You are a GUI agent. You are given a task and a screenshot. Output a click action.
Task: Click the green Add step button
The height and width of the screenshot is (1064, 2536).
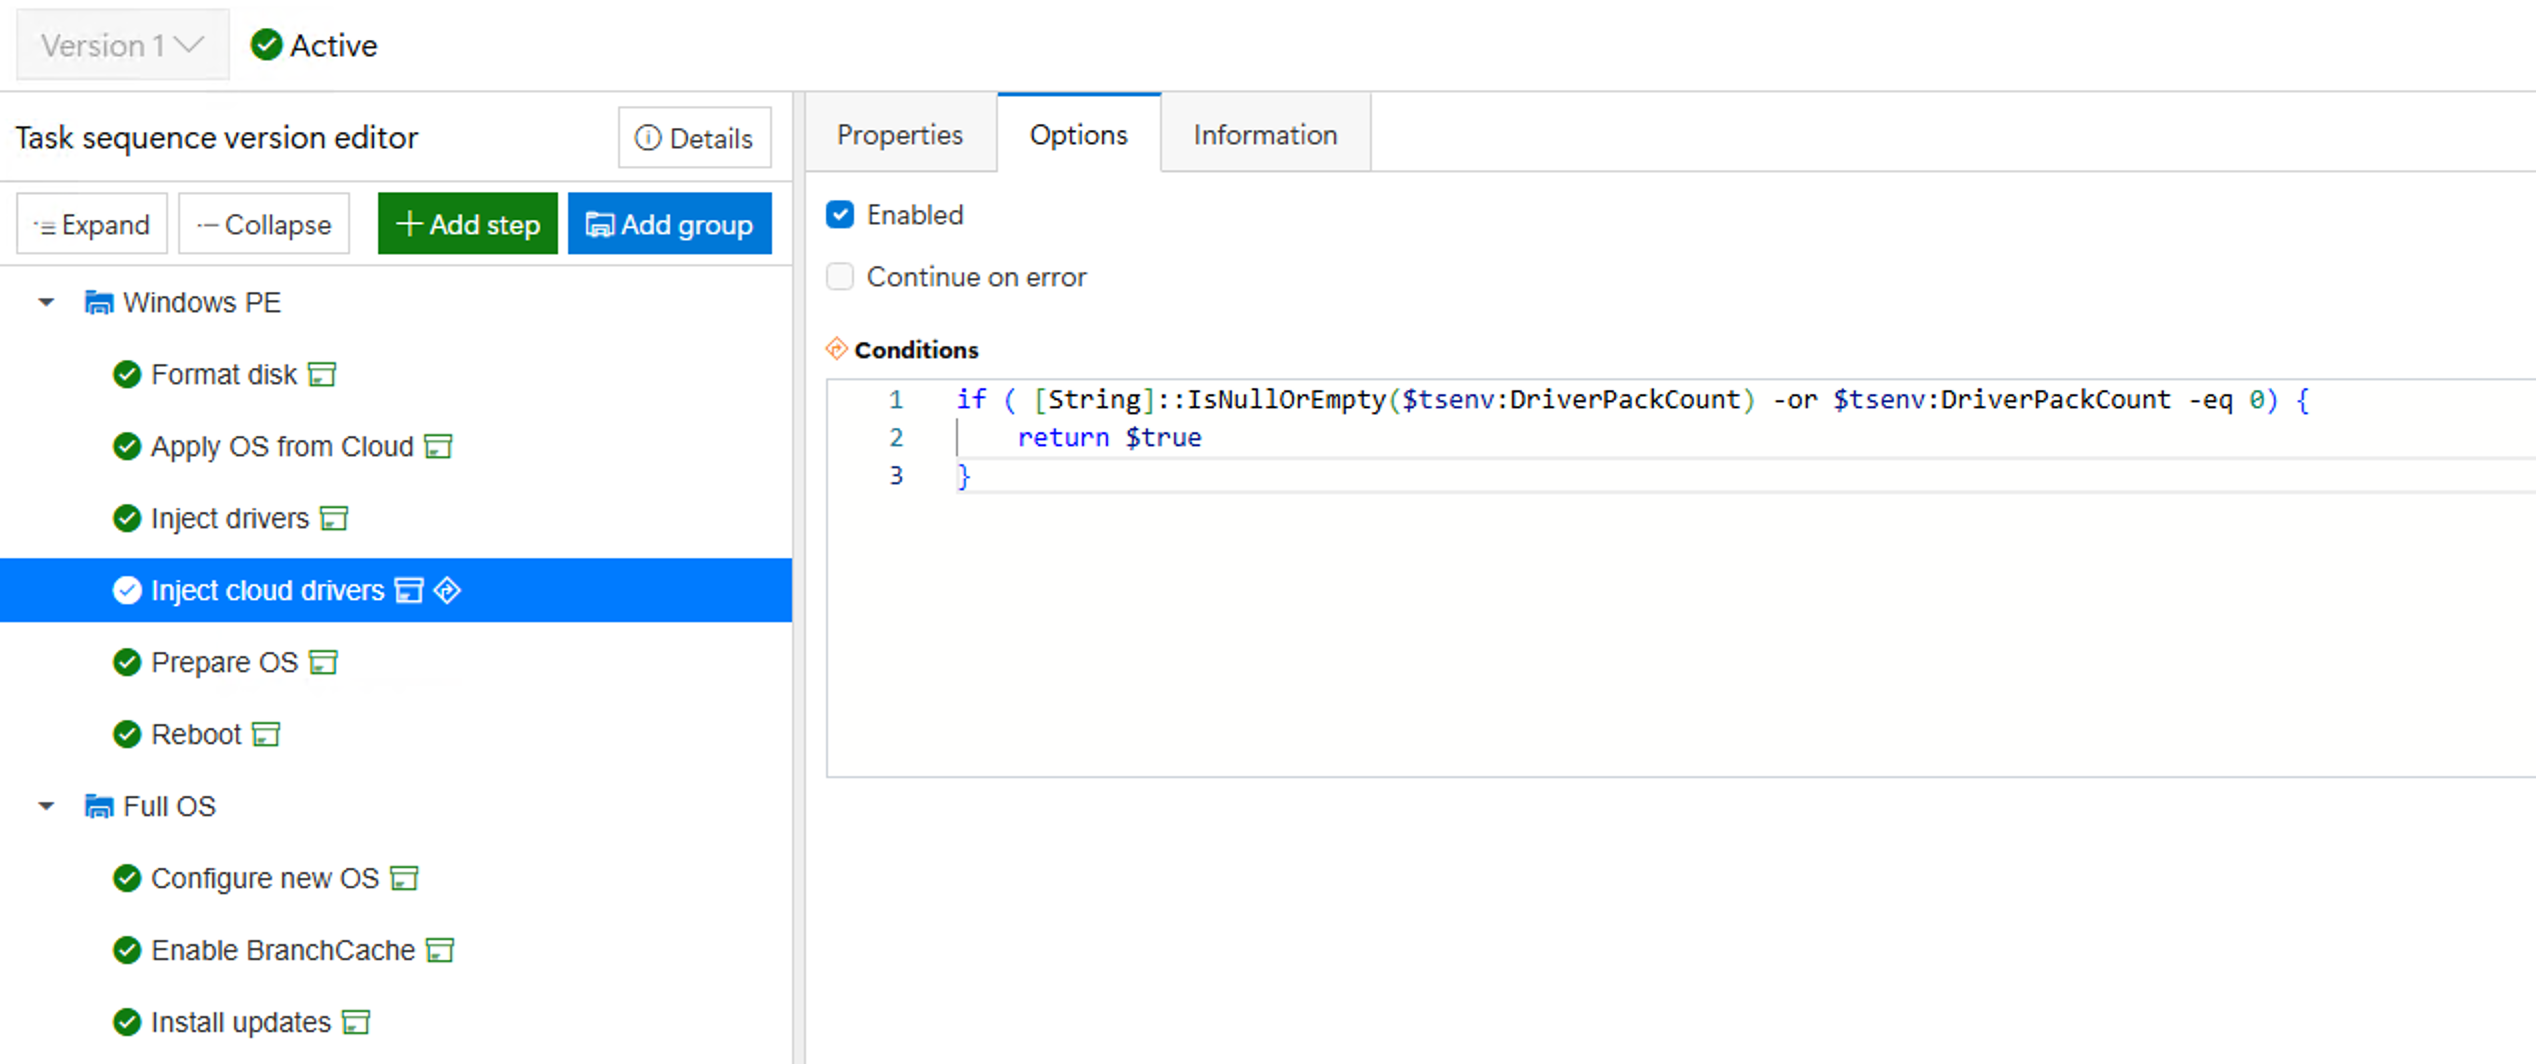tap(467, 224)
